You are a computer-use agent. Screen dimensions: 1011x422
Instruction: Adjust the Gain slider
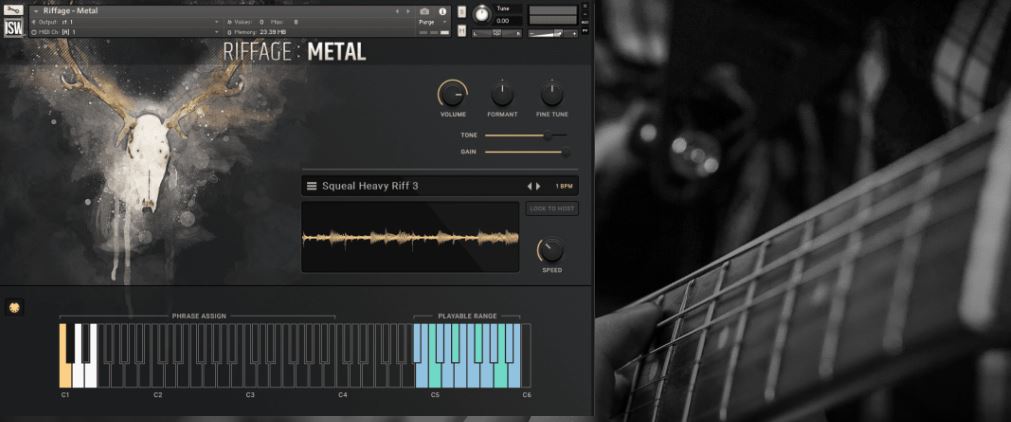pyautogui.click(x=527, y=152)
